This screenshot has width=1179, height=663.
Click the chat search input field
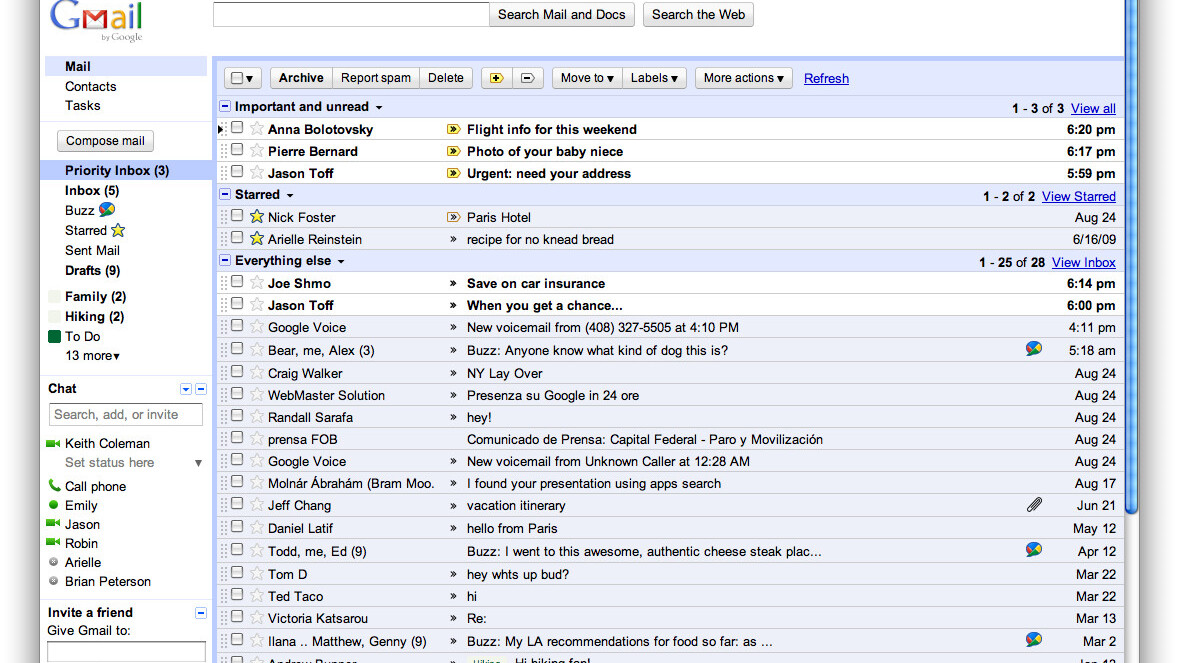click(x=126, y=414)
